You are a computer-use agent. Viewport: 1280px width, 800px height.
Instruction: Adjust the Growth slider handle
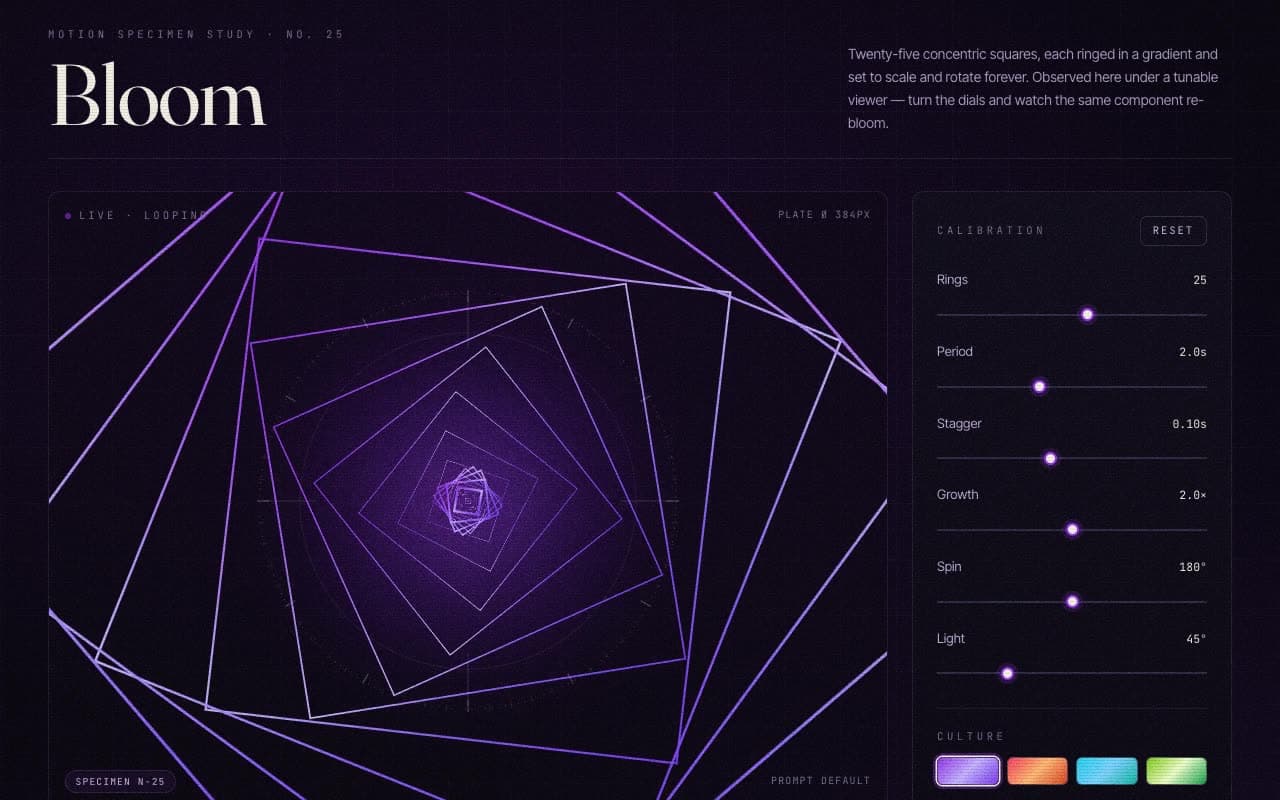1072,529
